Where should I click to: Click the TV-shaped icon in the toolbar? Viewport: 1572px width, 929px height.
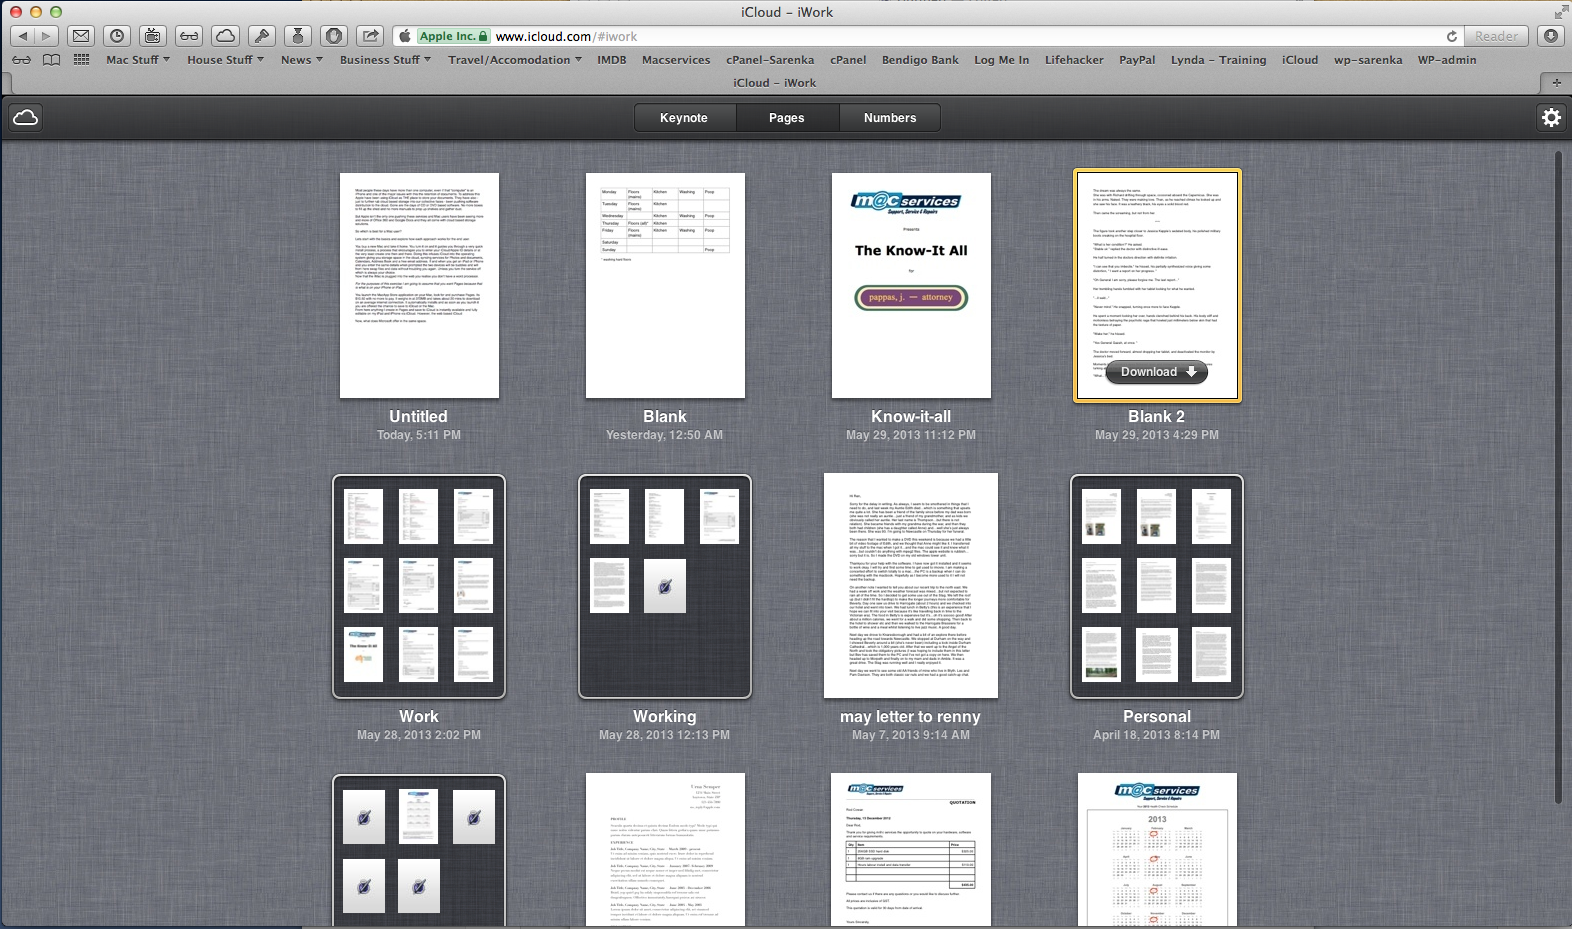[152, 36]
